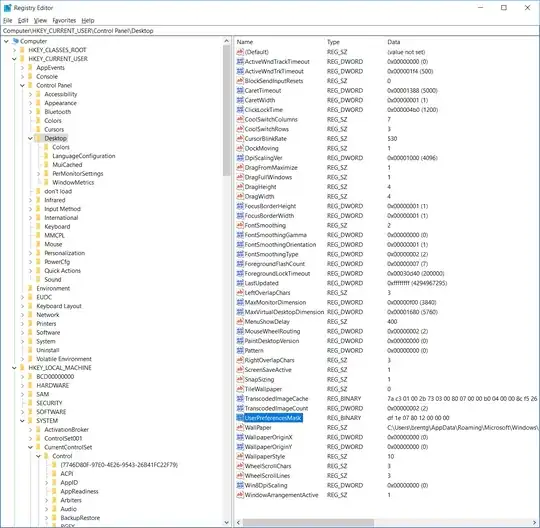Open the Help menu
The image size is (540, 528).
(x=88, y=20)
